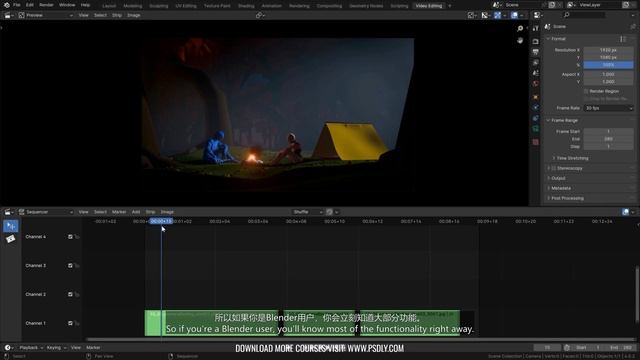Switch to the Sculpting workspace tab
This screenshot has height=360, width=640.
159,6
